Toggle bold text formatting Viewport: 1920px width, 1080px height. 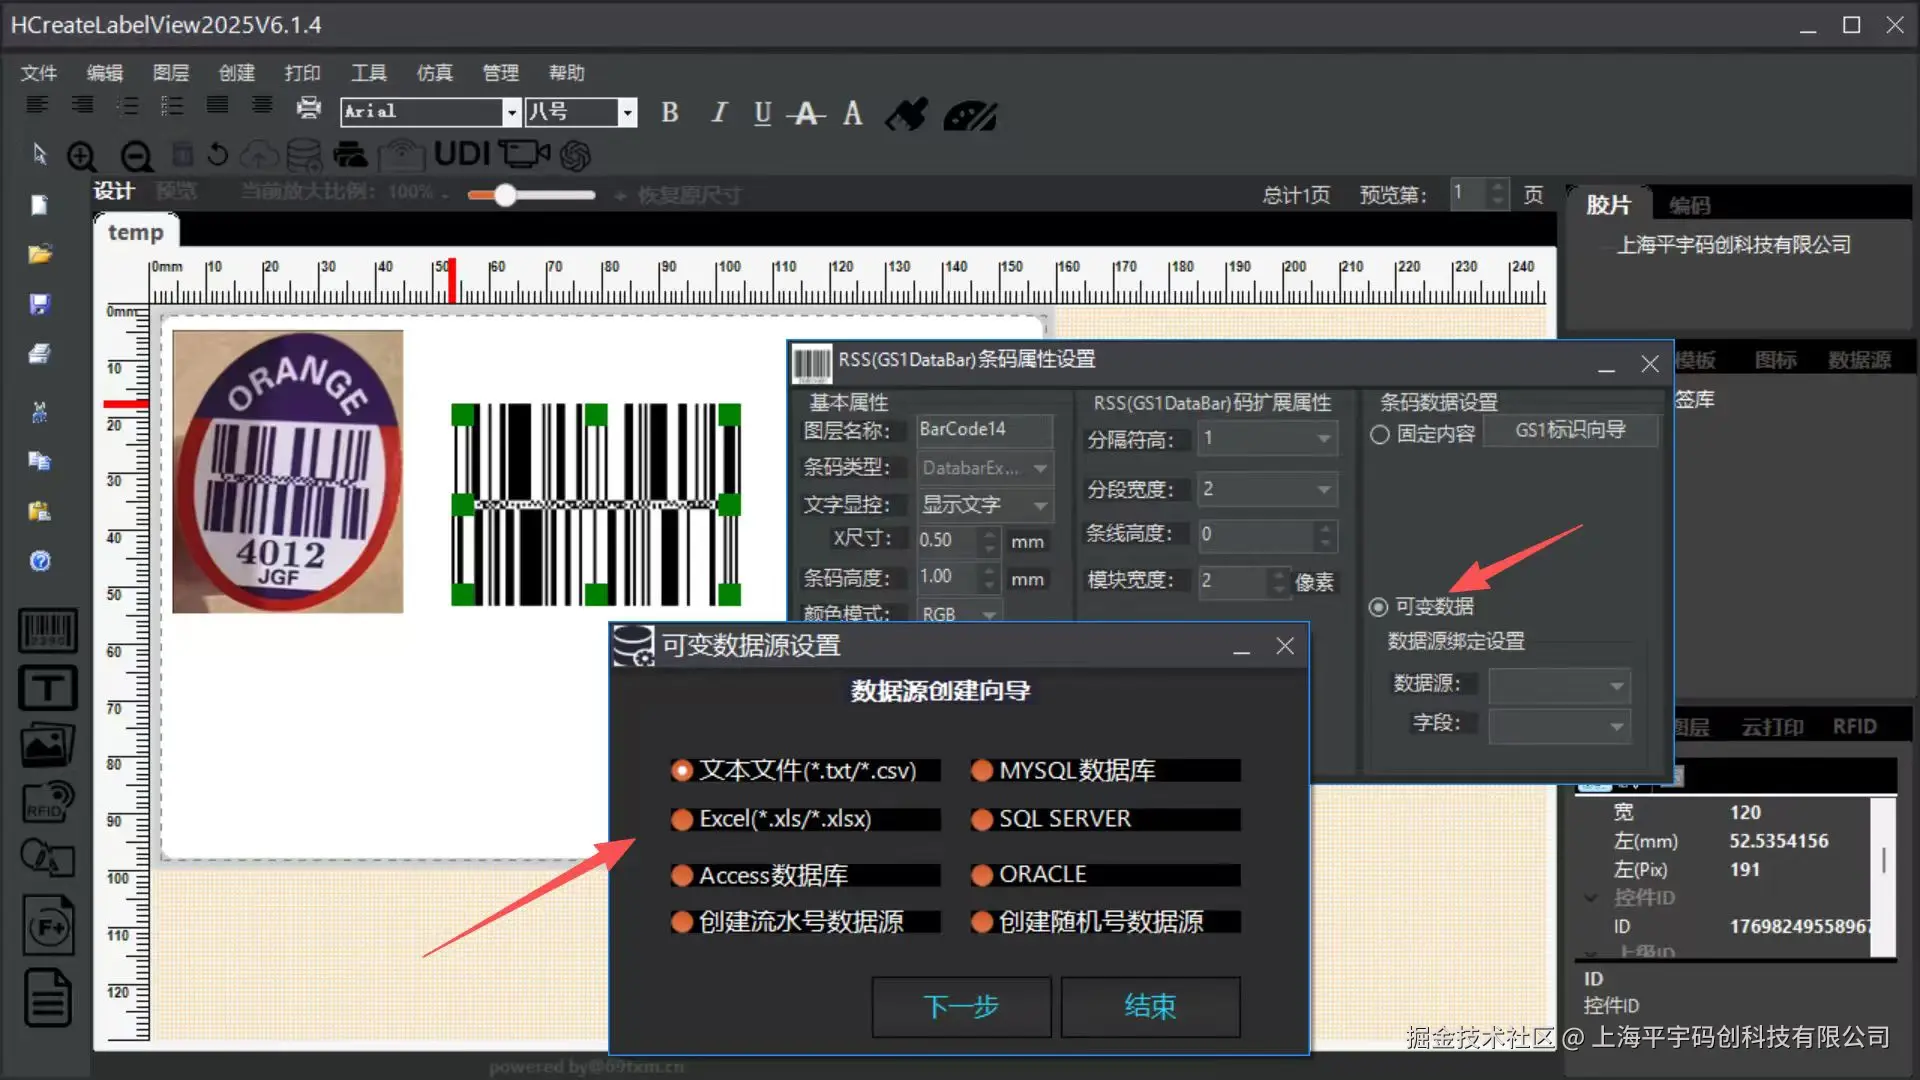670,113
